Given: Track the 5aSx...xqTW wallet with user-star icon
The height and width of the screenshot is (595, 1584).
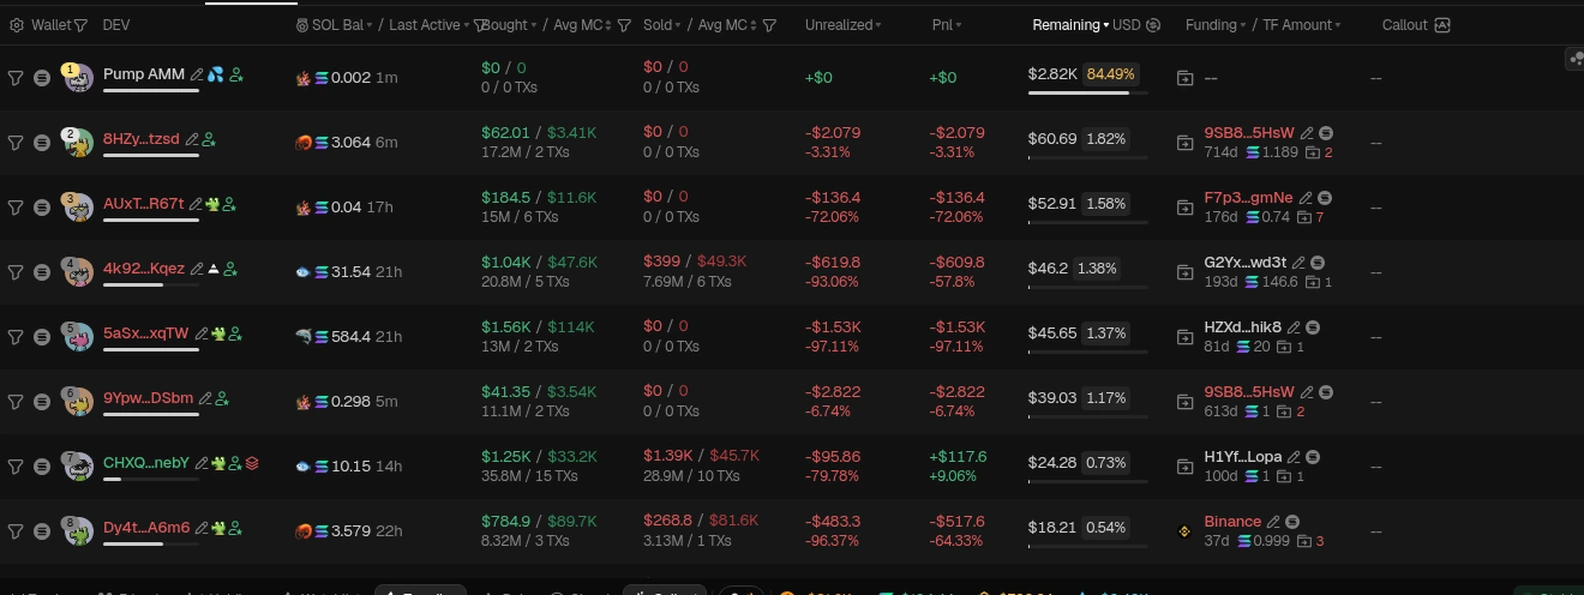Looking at the screenshot, I should coord(235,334).
